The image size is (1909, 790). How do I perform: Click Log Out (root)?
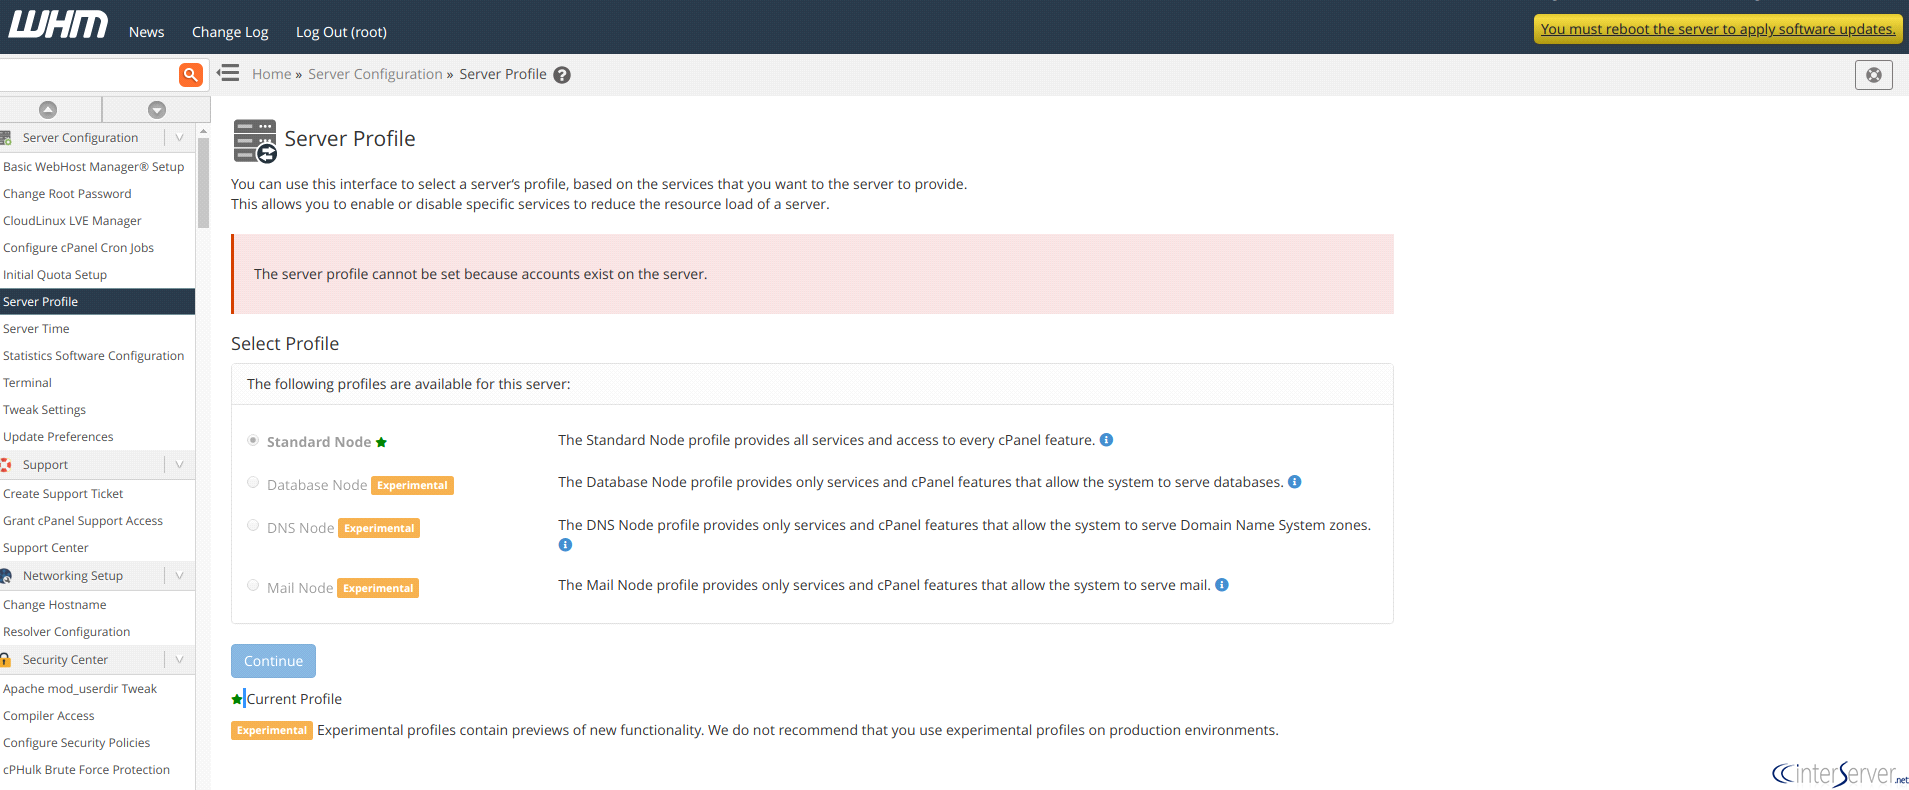(x=341, y=32)
